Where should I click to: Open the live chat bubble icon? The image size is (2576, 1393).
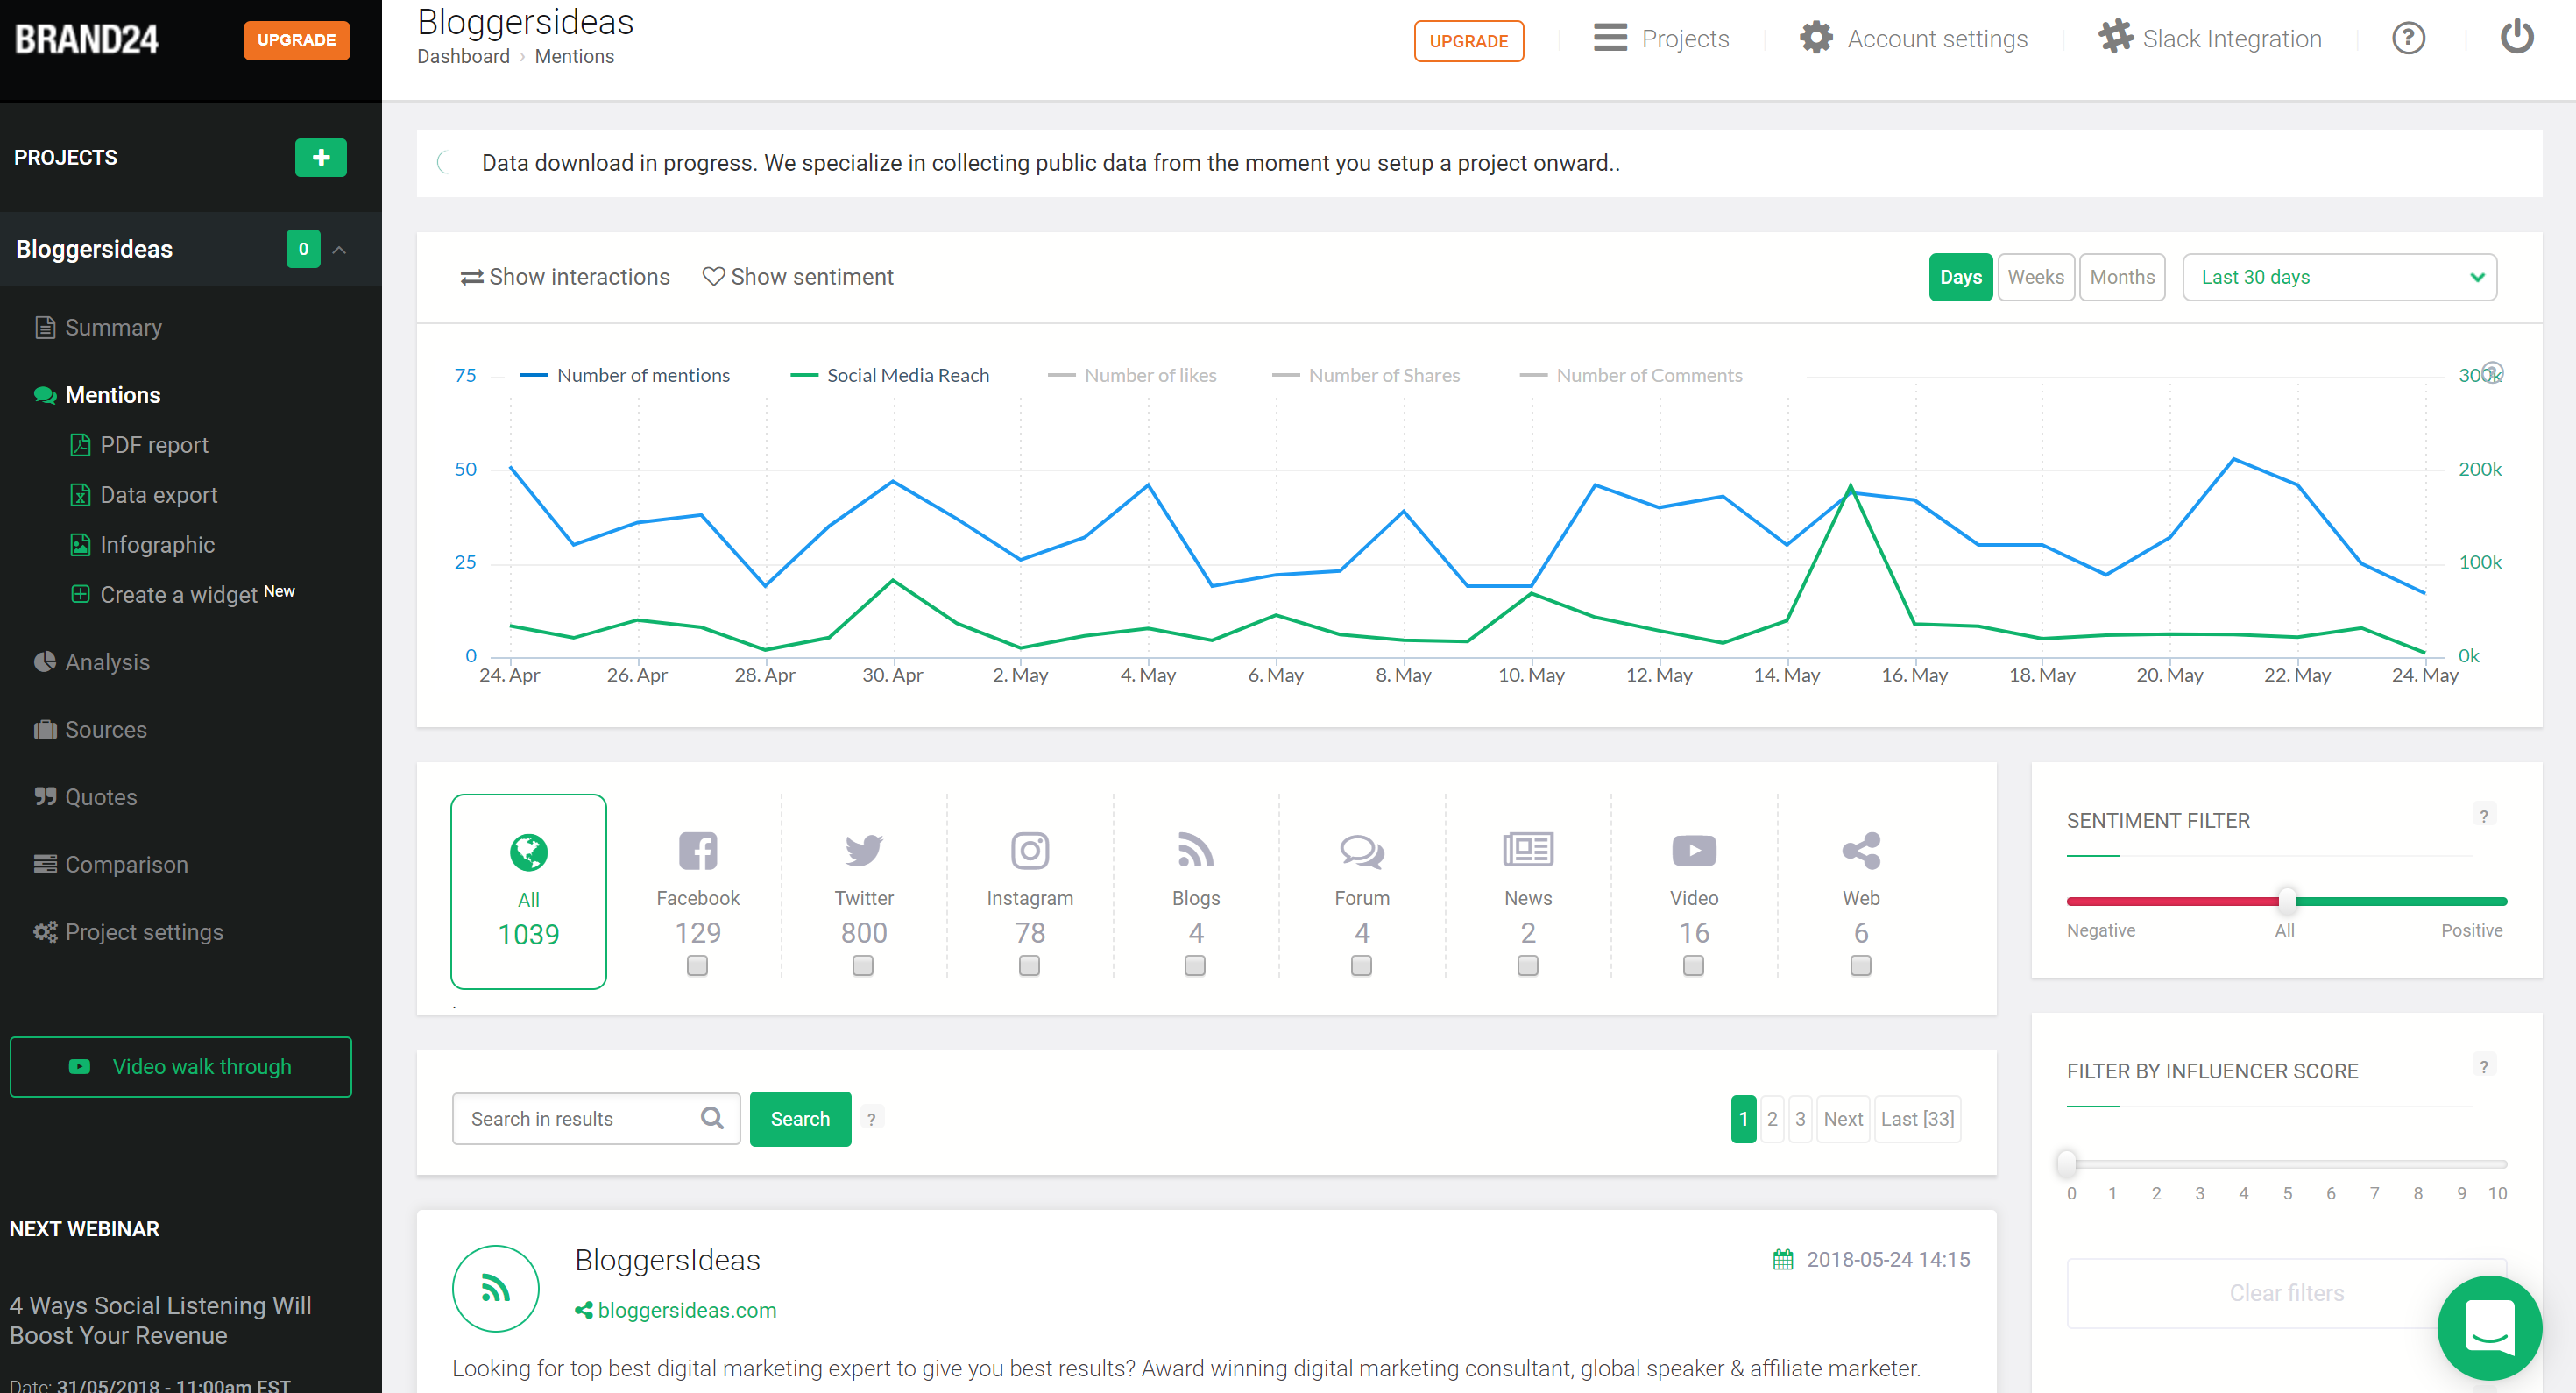point(2488,1326)
